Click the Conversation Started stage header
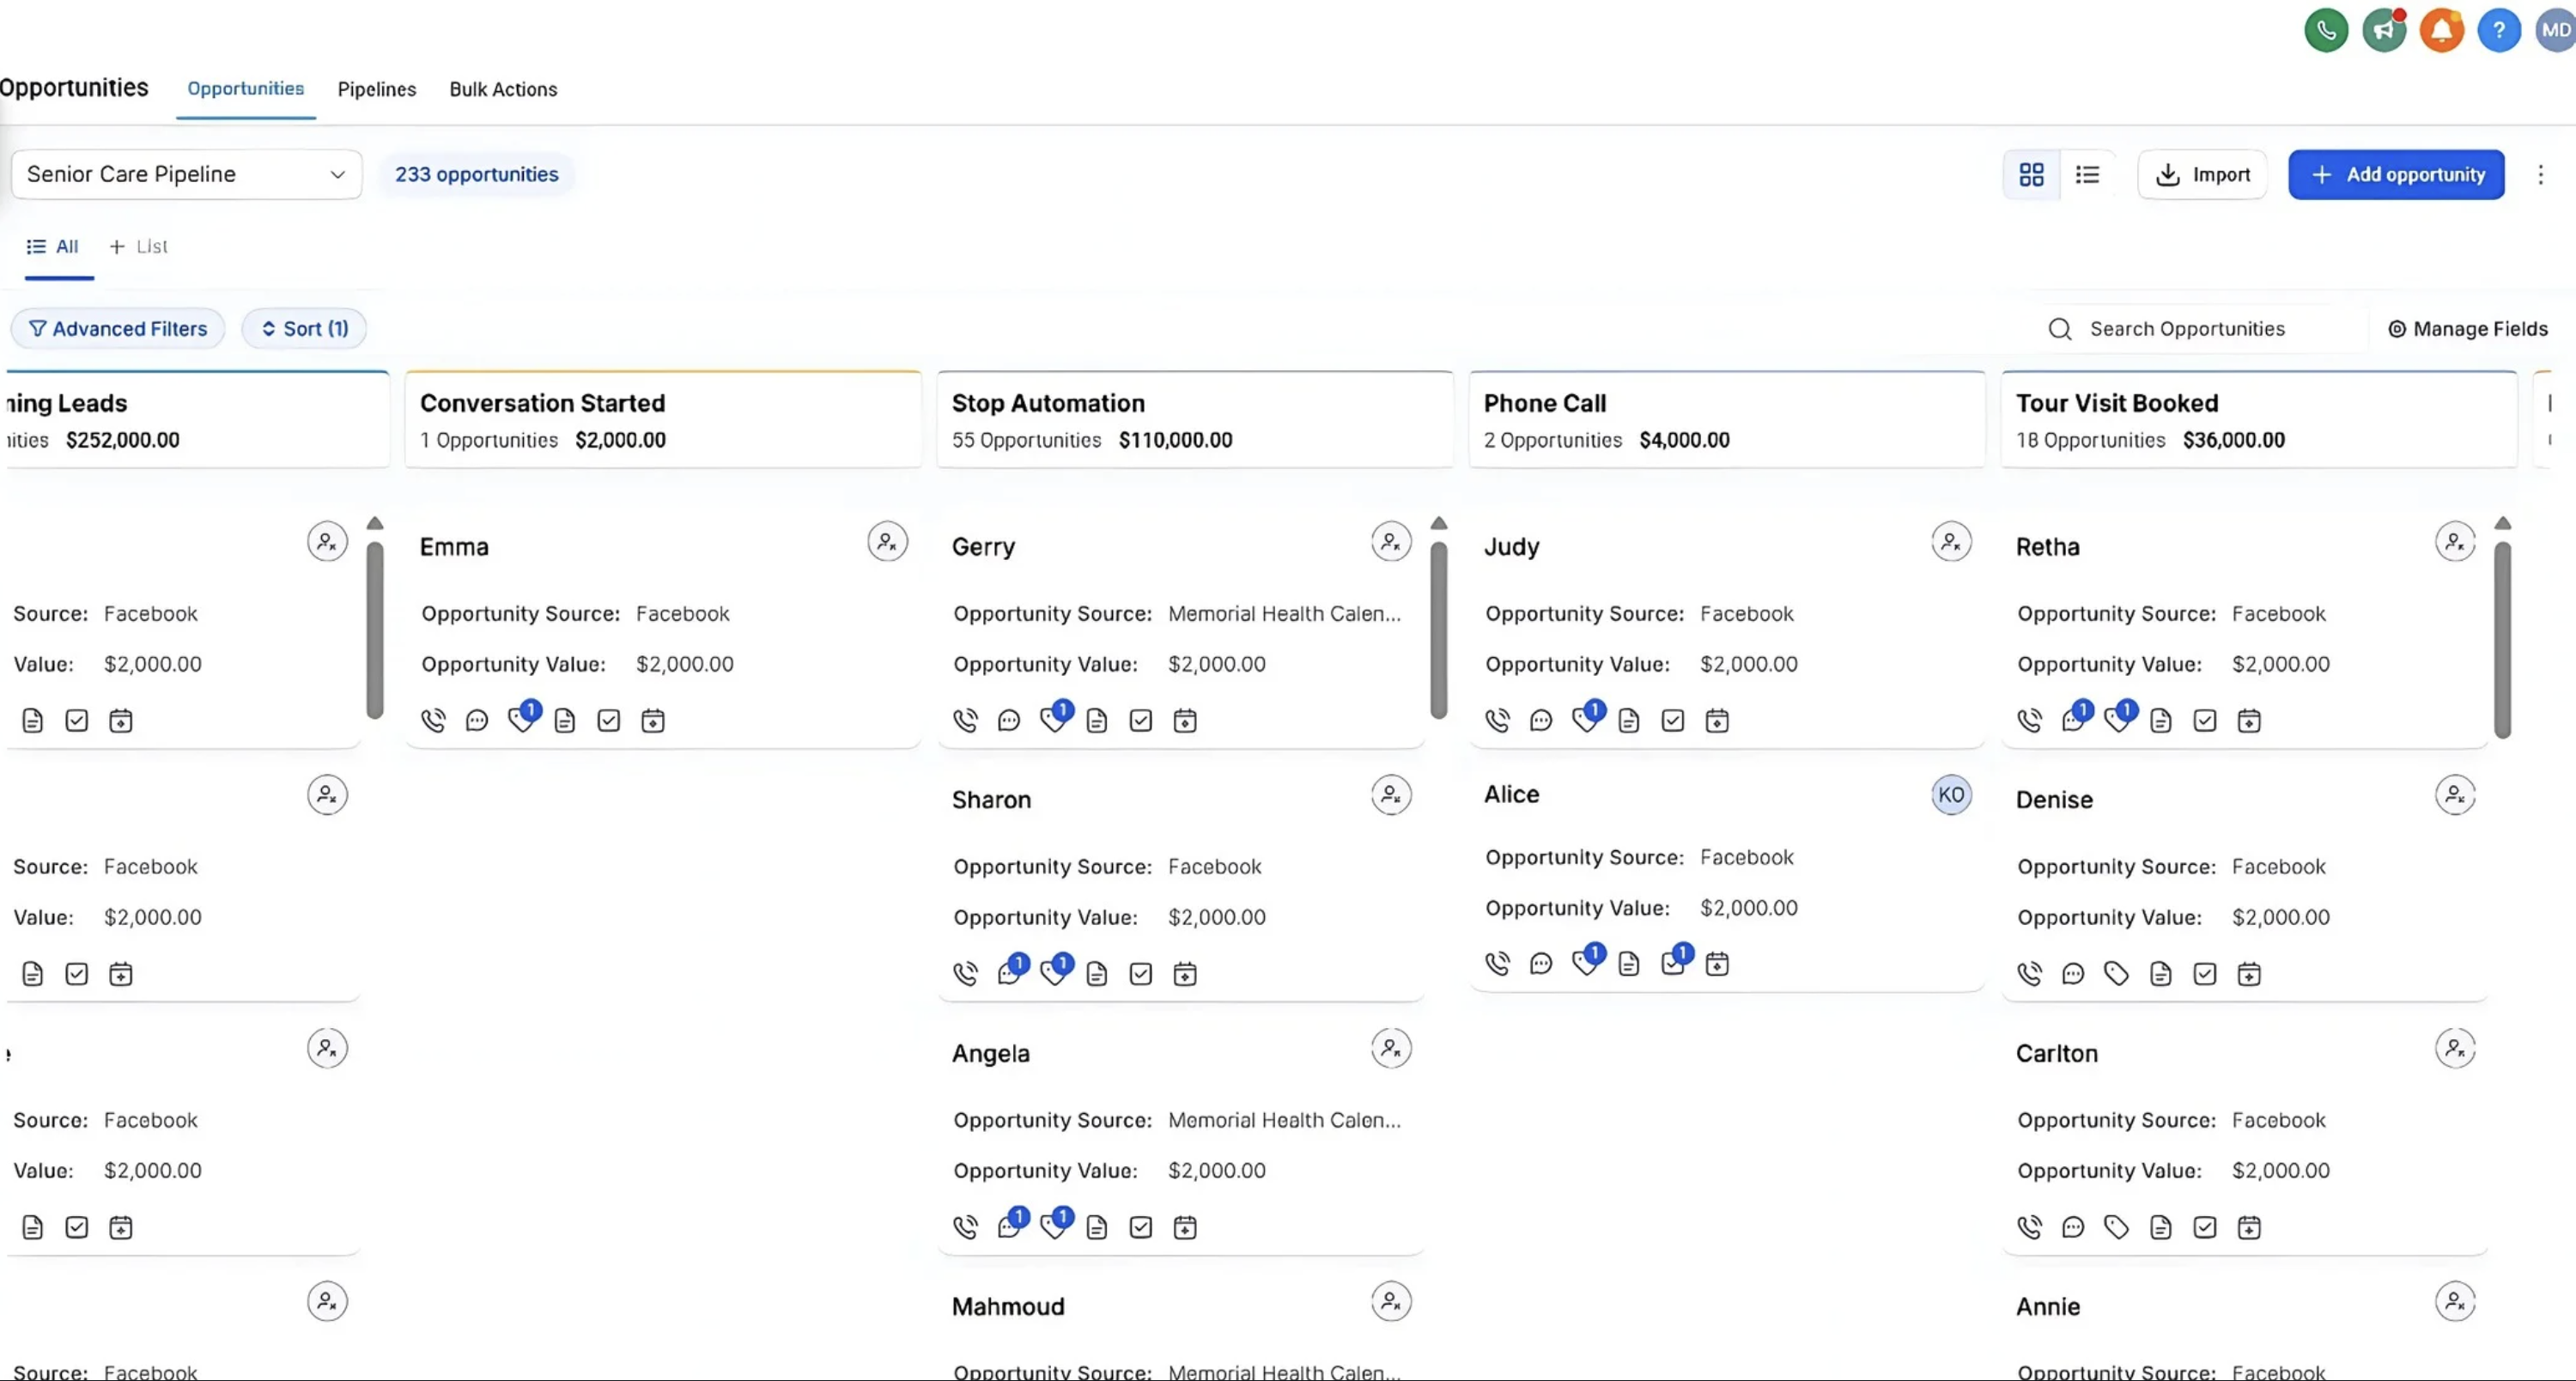The width and height of the screenshot is (2576, 1381). pyautogui.click(x=662, y=420)
